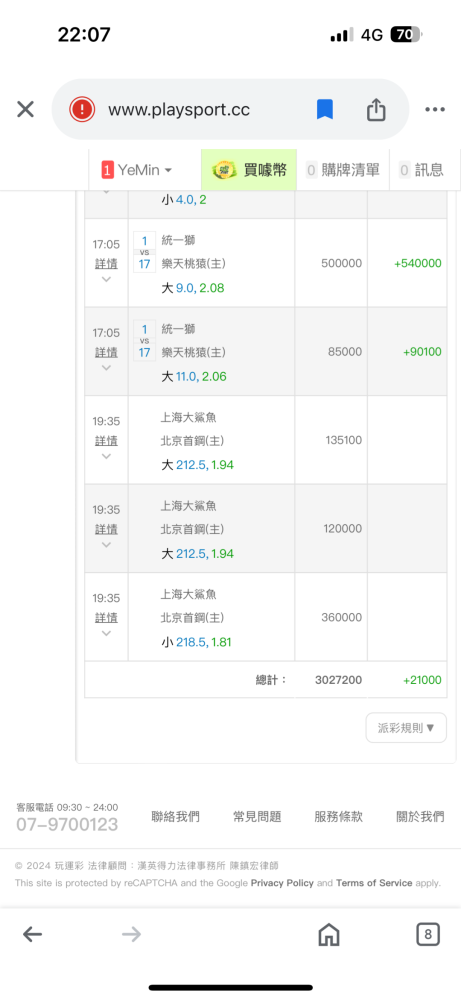This screenshot has width=461, height=1000.
Task: Tap the www.playsport.cc address field
Action: (x=179, y=110)
